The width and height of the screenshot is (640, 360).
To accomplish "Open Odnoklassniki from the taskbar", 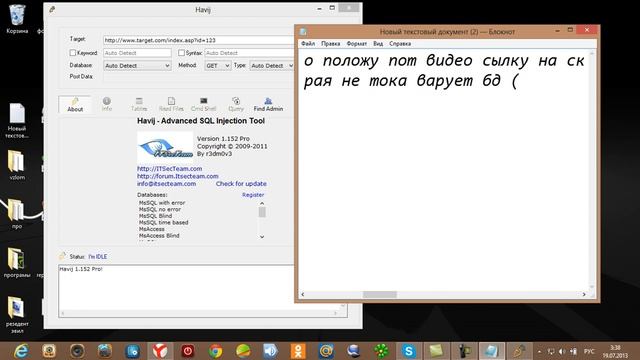I will click(298, 351).
